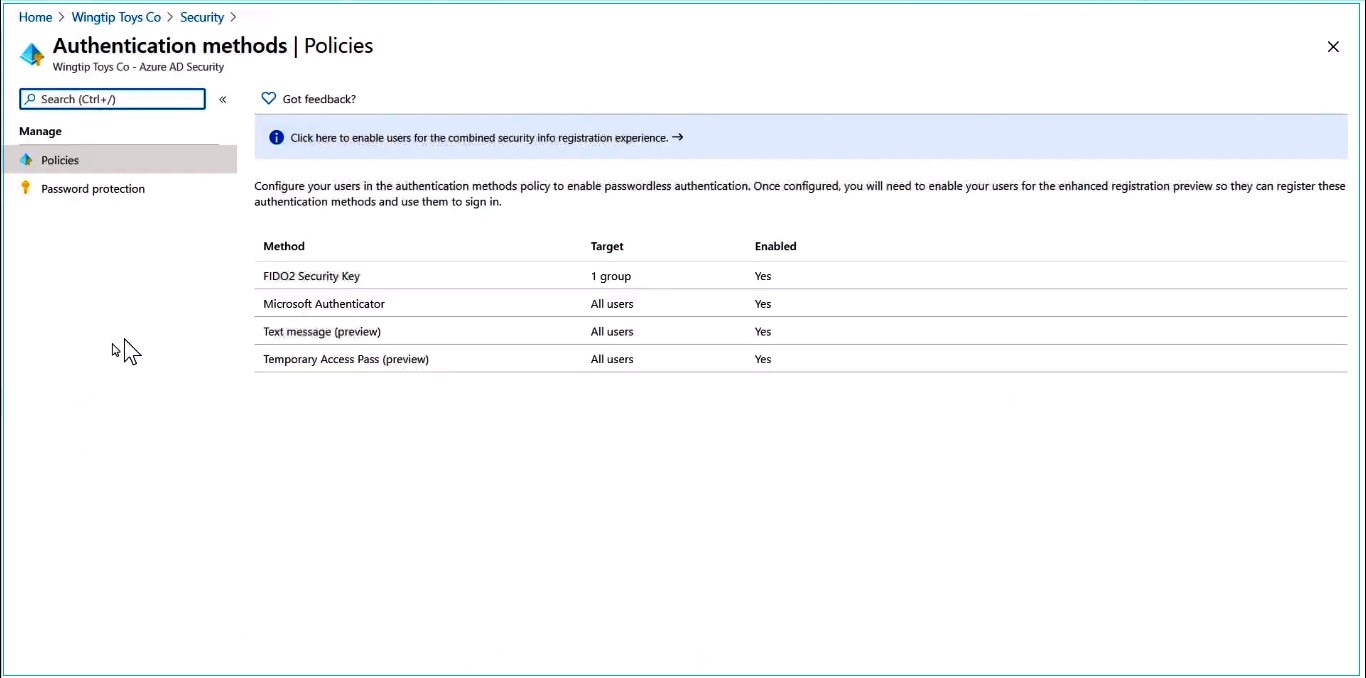
Task: Open Temporary Access Pass (preview) method
Action: tap(346, 359)
